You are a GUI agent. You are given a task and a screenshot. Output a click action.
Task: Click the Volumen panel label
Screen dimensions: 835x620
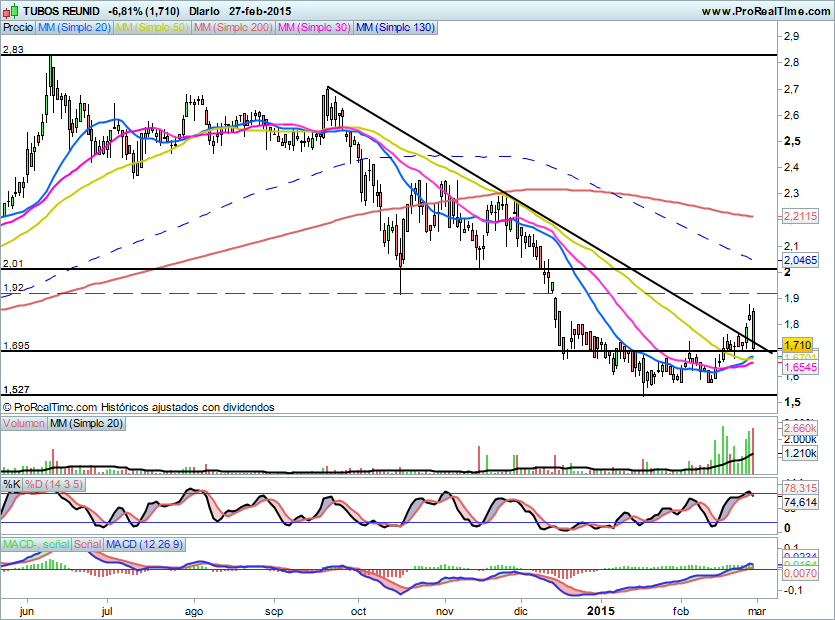[x=24, y=423]
